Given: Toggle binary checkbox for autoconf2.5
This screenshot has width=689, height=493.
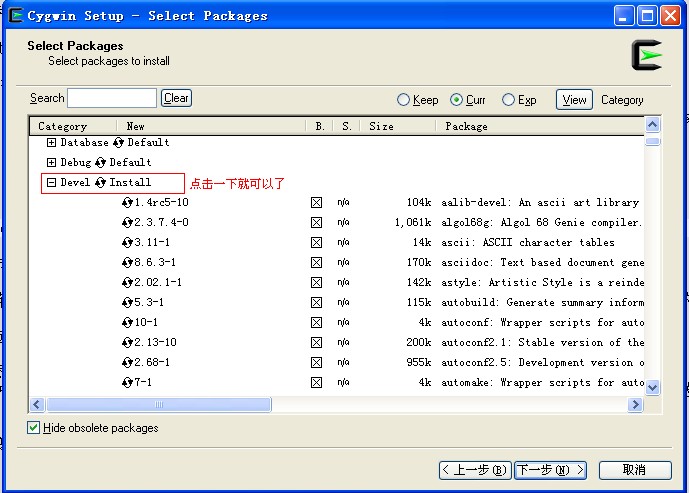Looking at the screenshot, I should 316,362.
